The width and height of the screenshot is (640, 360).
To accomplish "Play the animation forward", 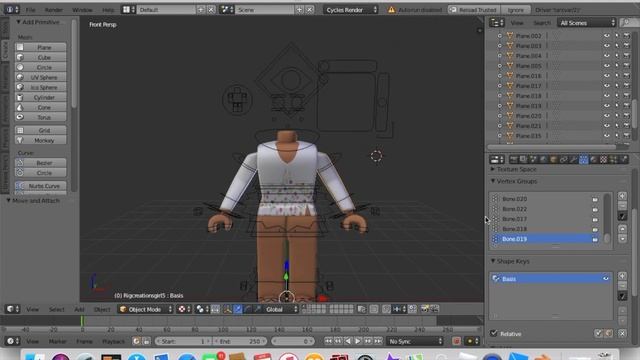I will [x=358, y=341].
